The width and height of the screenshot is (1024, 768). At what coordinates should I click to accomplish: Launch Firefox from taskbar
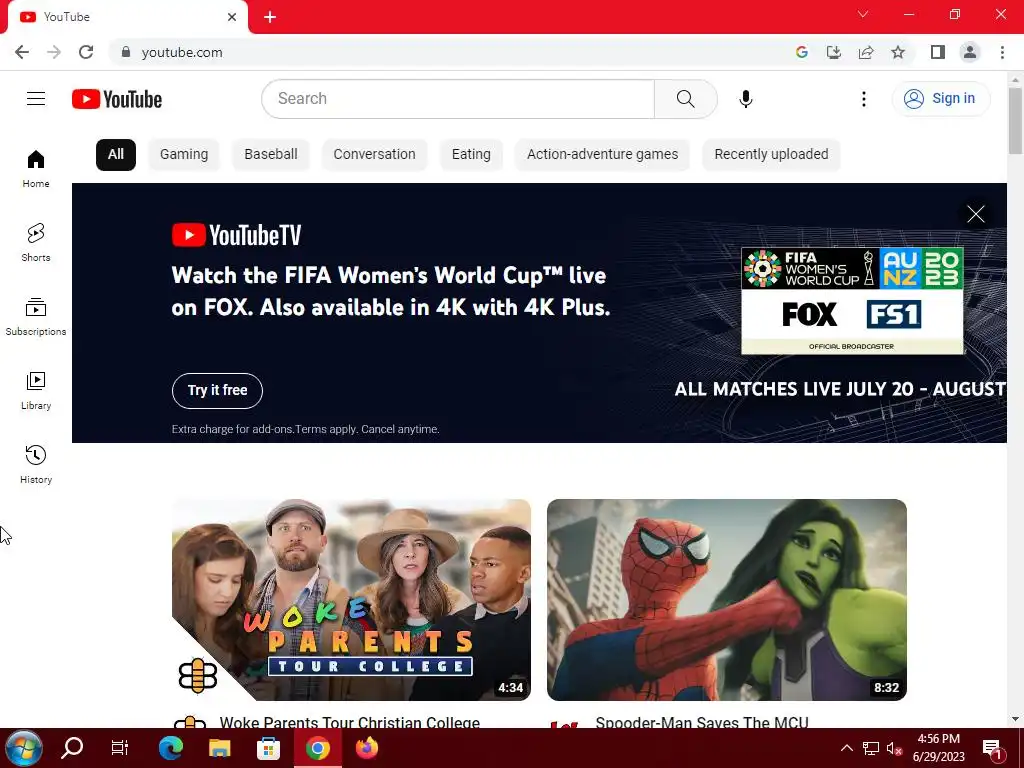point(366,748)
